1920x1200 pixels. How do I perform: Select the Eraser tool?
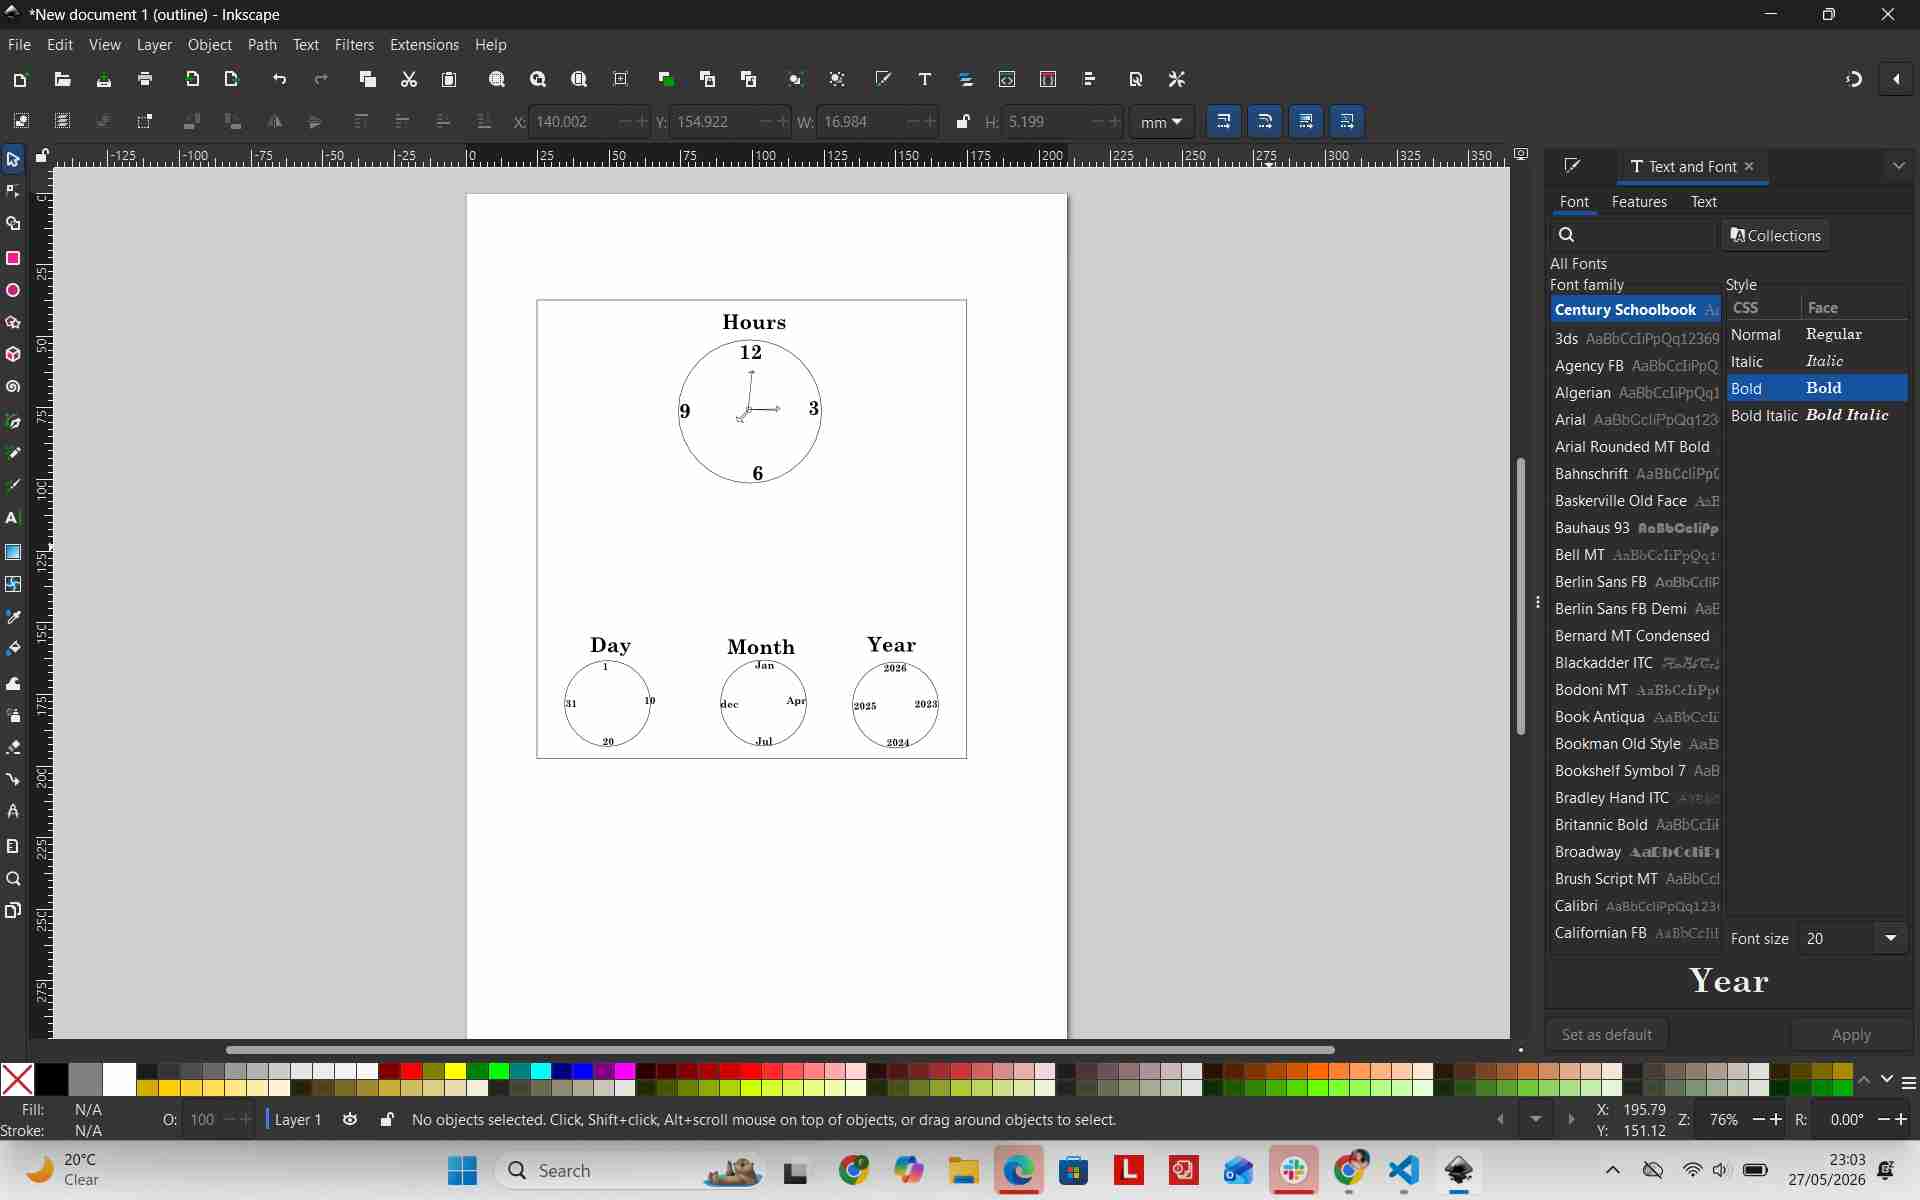pyautogui.click(x=13, y=747)
